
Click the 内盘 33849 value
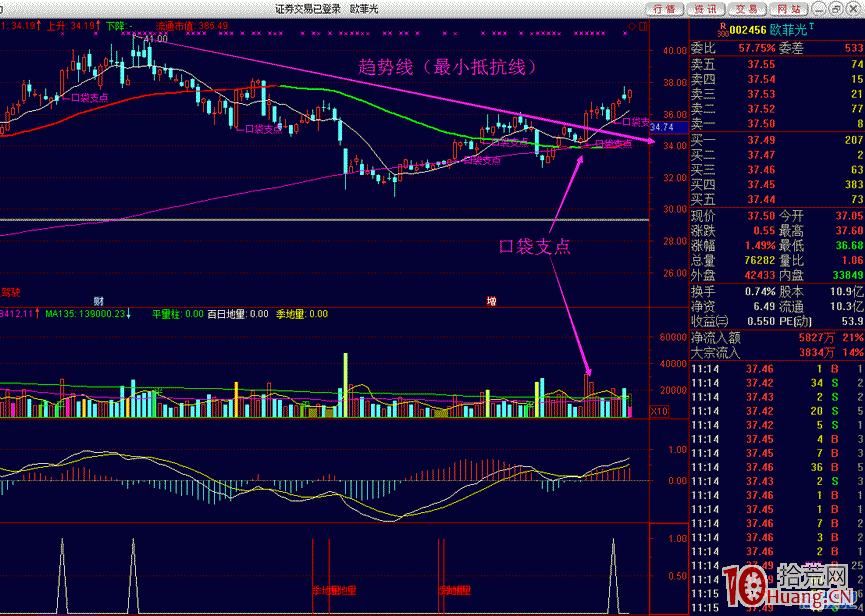847,275
